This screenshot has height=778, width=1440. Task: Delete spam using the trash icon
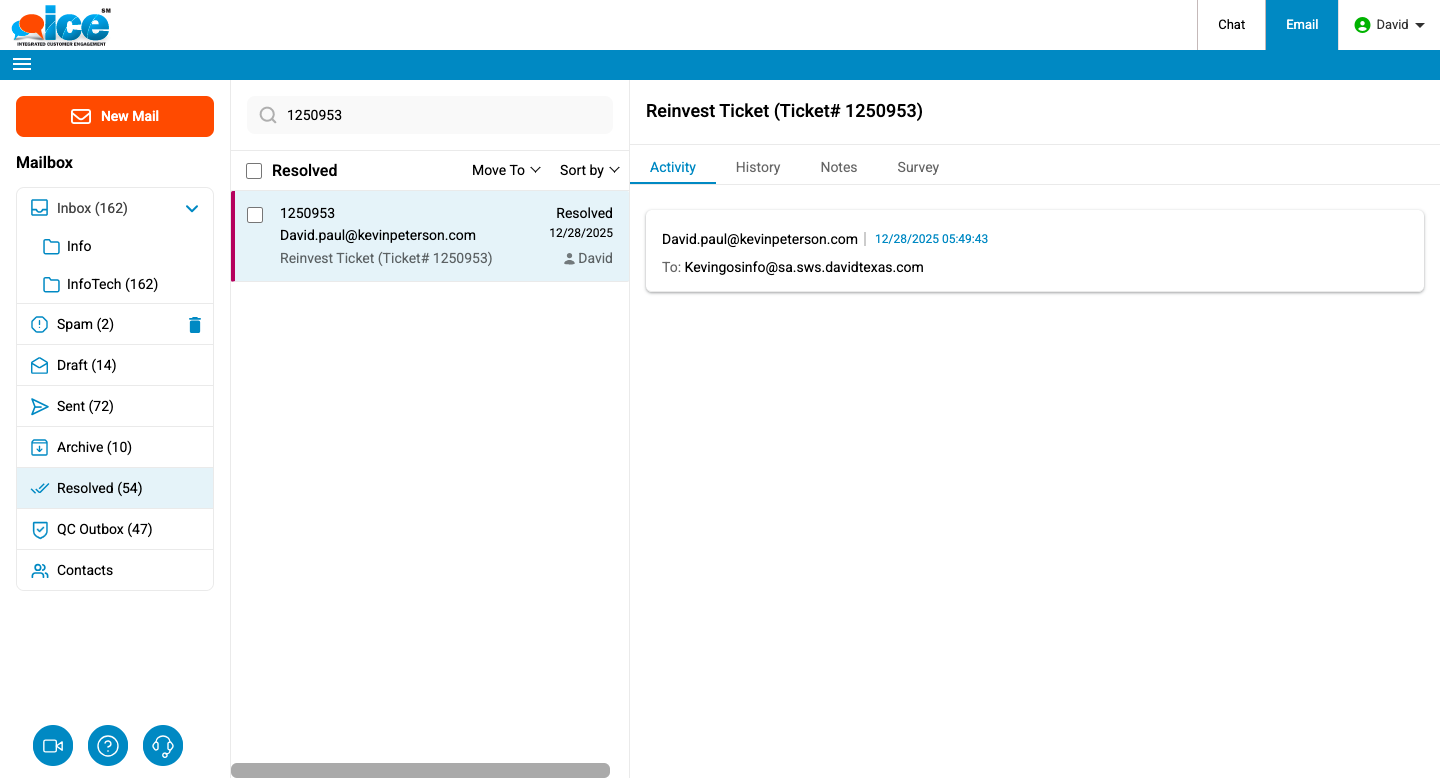click(x=195, y=325)
